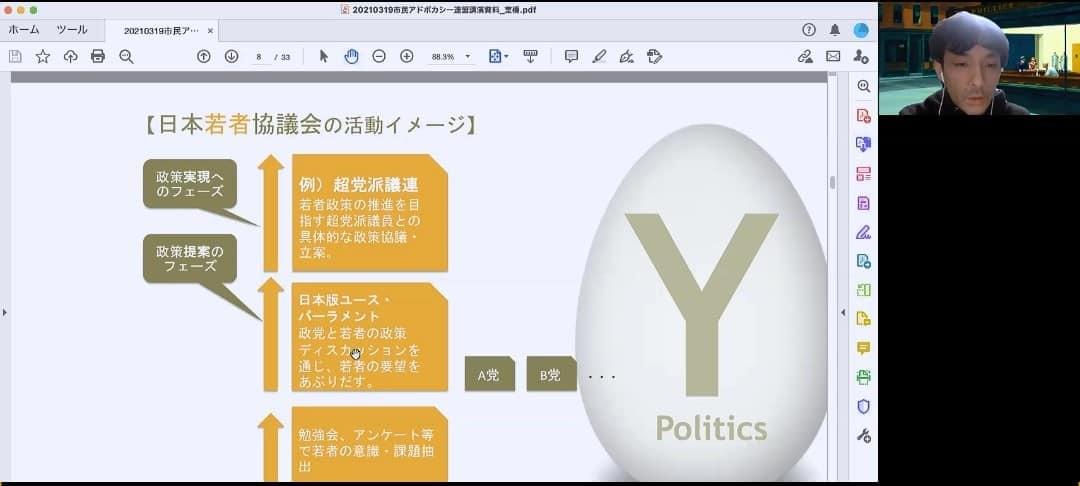Go to the previous page arrow
Image resolution: width=1080 pixels, height=486 pixels.
pos(203,56)
